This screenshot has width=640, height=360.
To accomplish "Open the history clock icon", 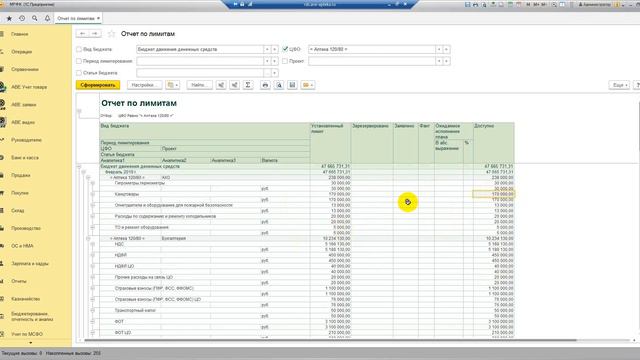I will coord(22,18).
